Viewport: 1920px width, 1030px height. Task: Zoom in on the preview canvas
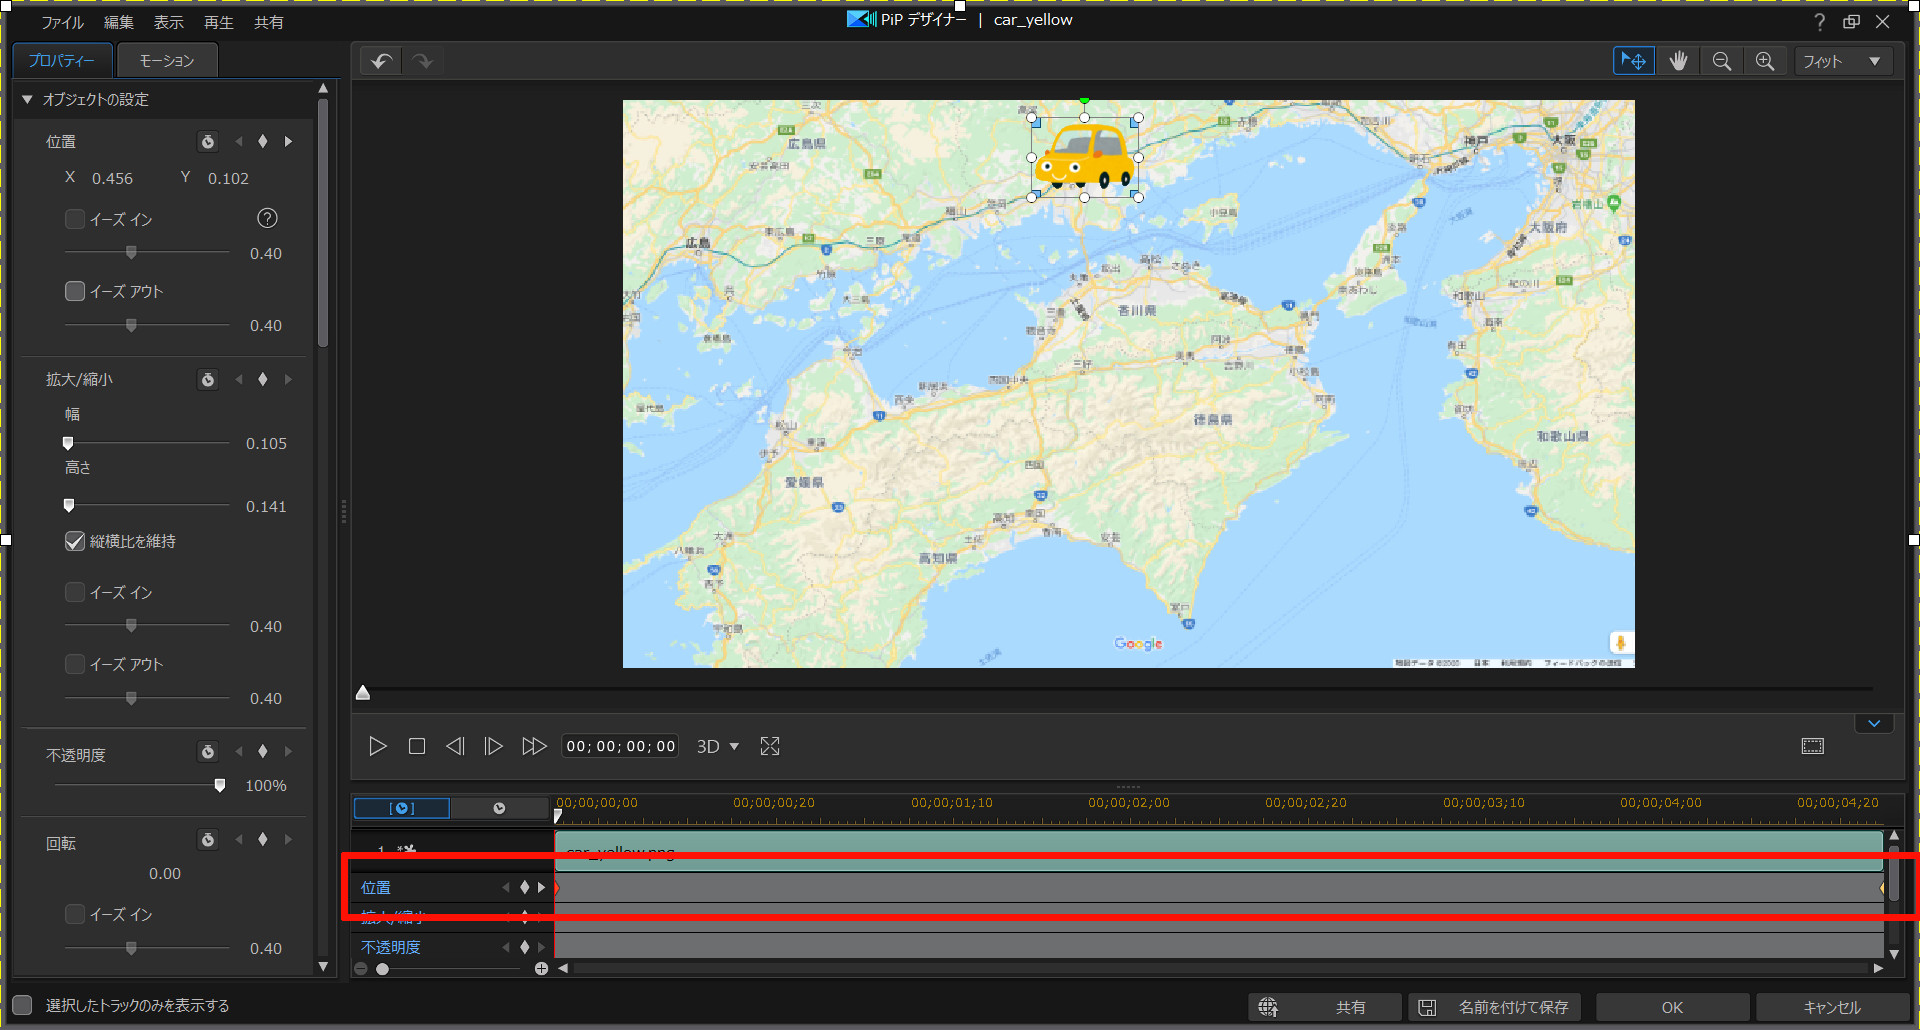pos(1765,61)
